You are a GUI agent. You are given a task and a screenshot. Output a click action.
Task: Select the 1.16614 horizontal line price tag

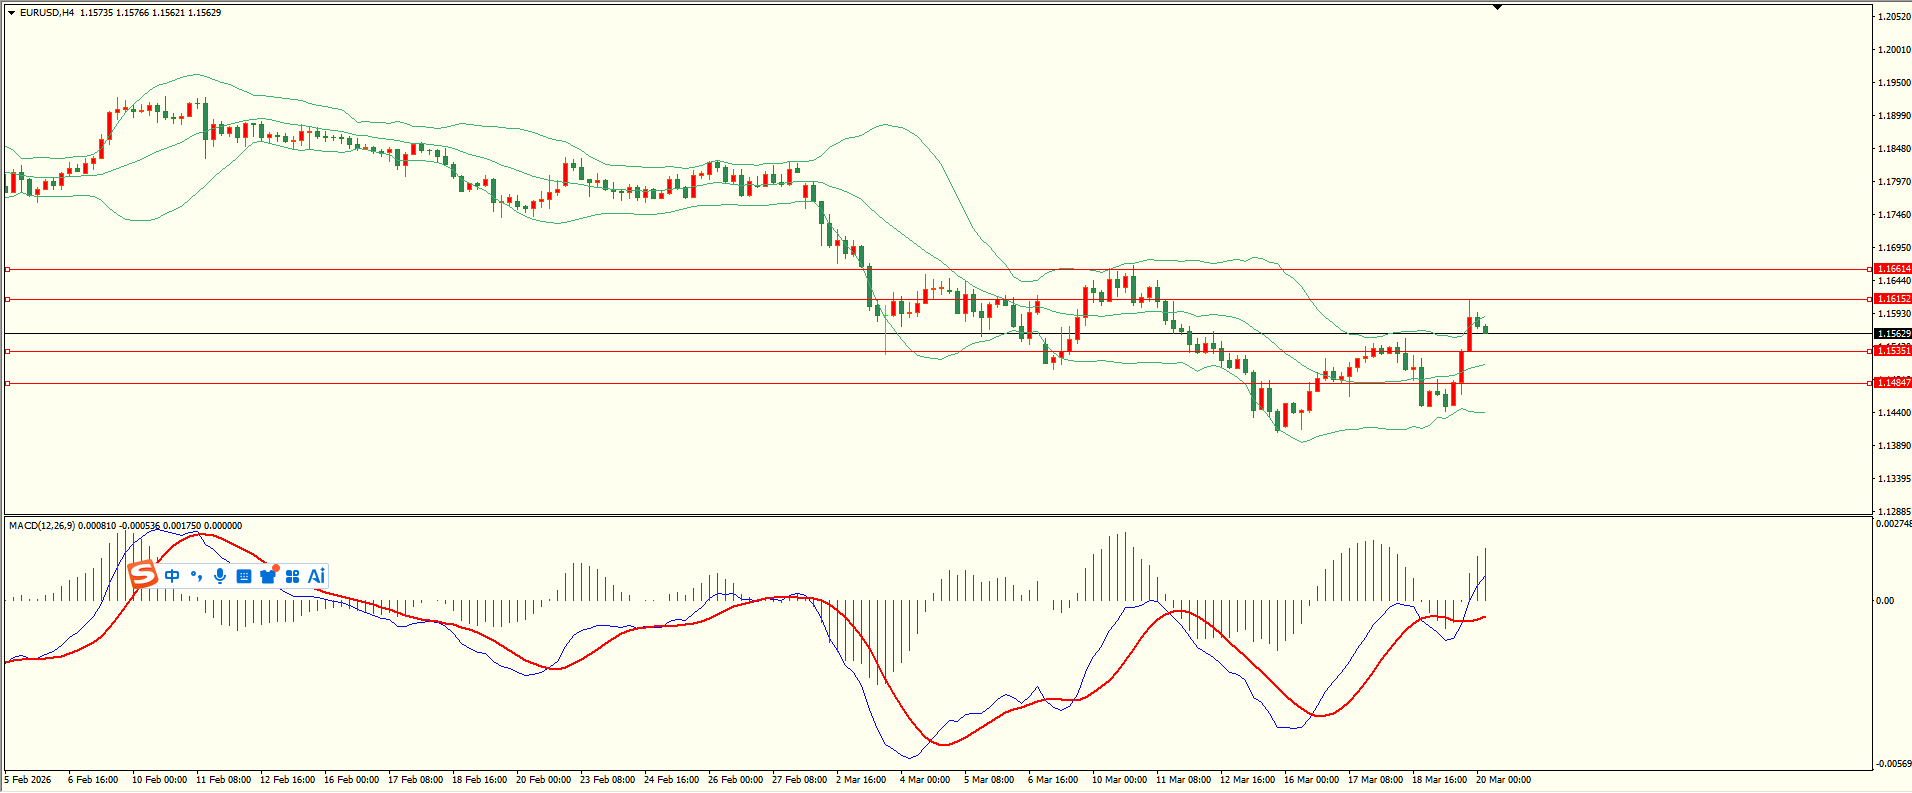point(1892,269)
